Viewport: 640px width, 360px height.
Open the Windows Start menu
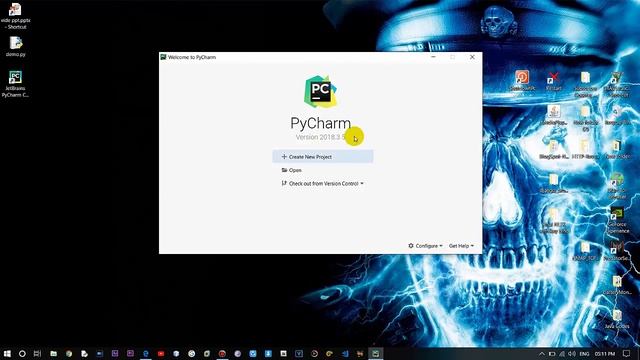coord(7,353)
